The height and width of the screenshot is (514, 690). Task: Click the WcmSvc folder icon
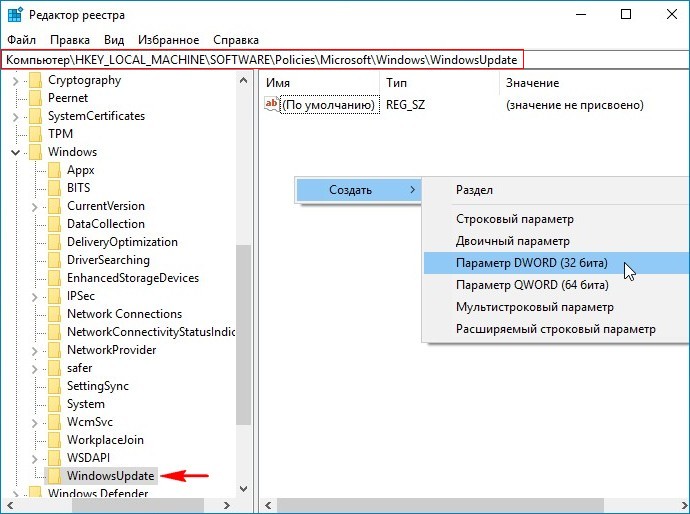point(54,422)
